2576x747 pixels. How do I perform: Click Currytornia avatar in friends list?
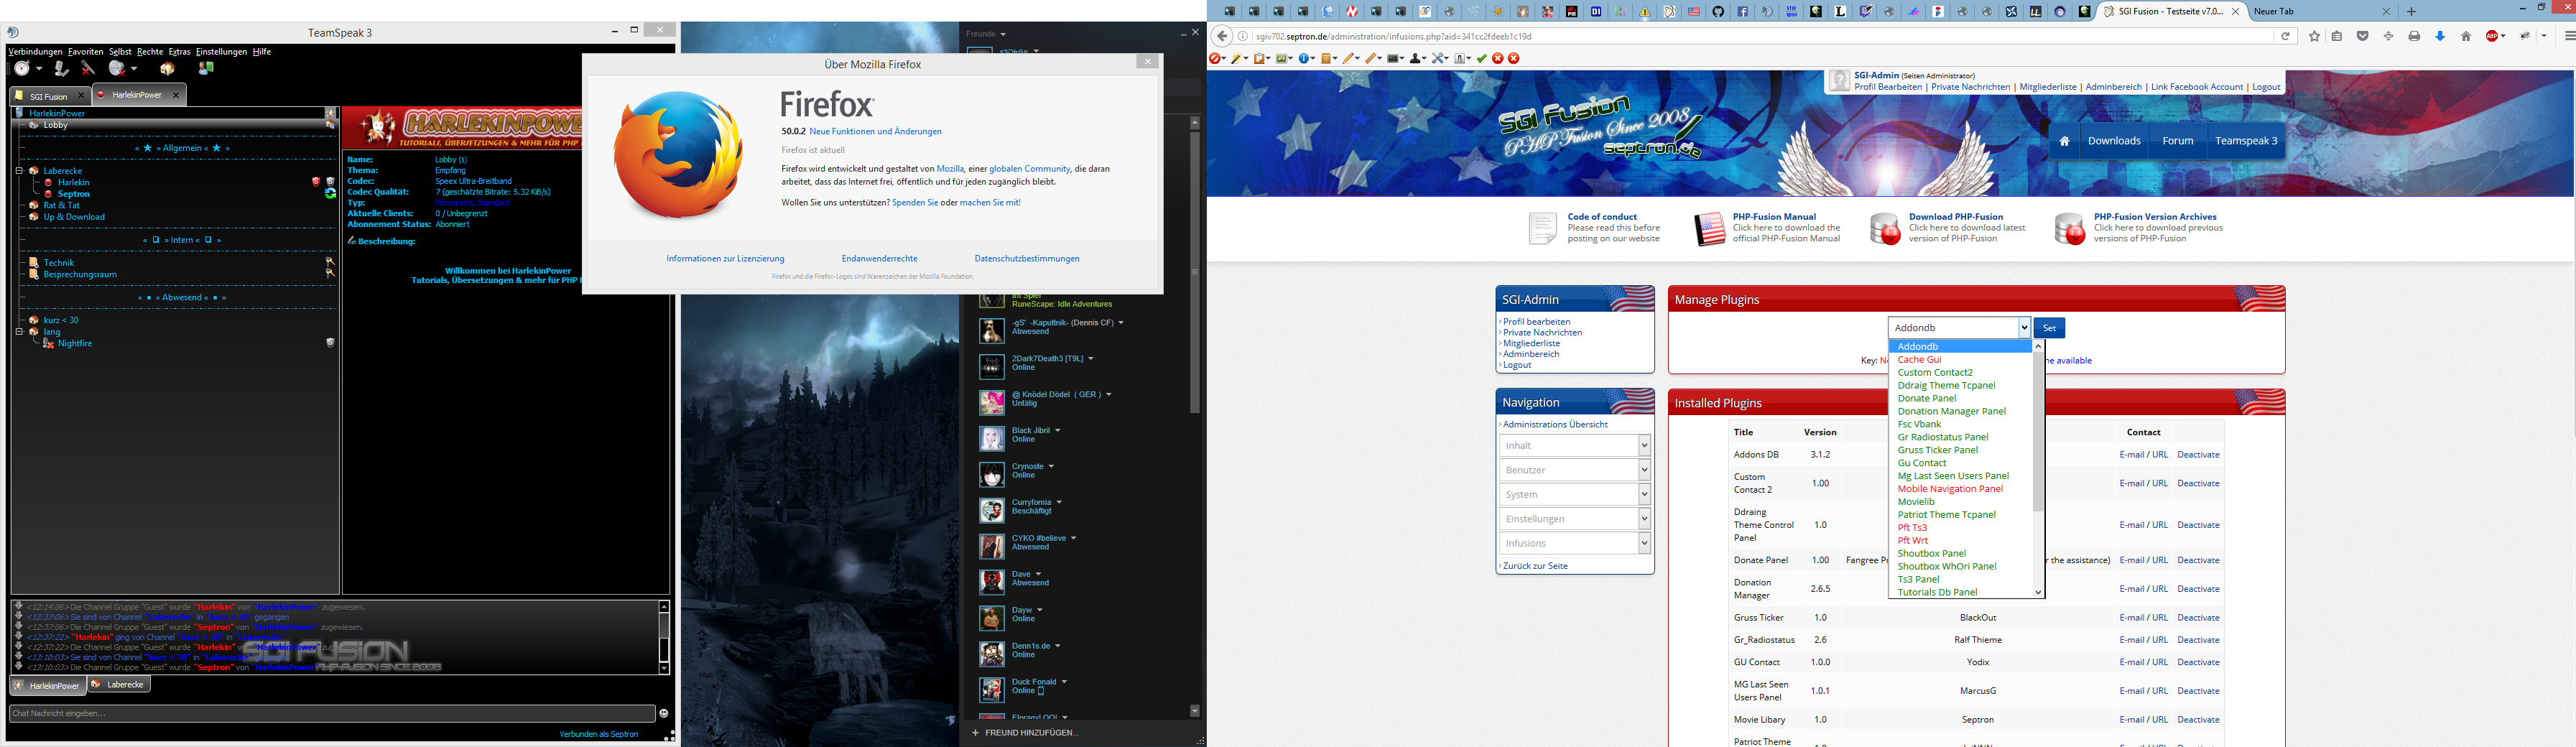pyautogui.click(x=991, y=510)
